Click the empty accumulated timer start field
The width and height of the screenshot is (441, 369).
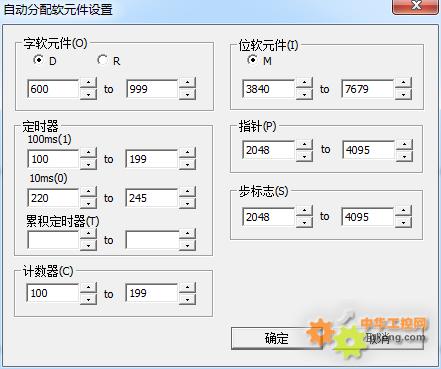(x=53, y=240)
